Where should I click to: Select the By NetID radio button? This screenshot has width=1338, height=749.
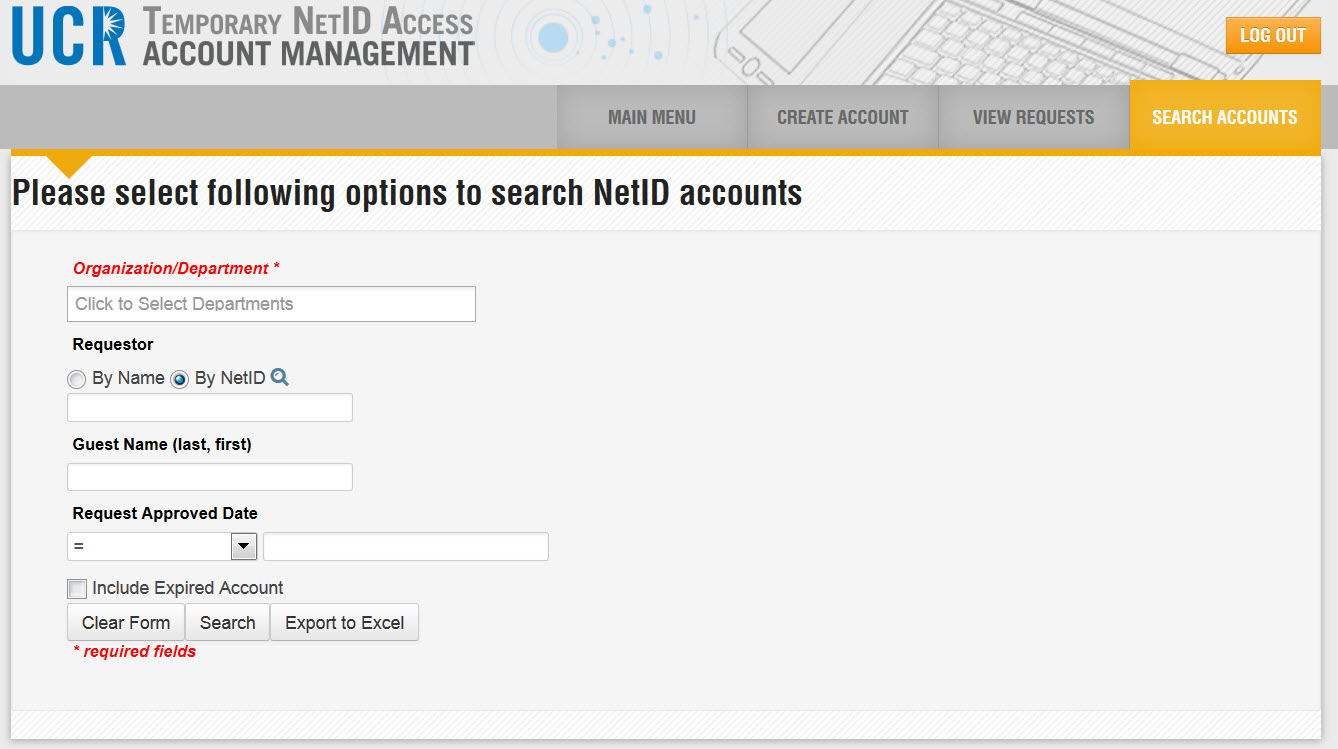(180, 379)
